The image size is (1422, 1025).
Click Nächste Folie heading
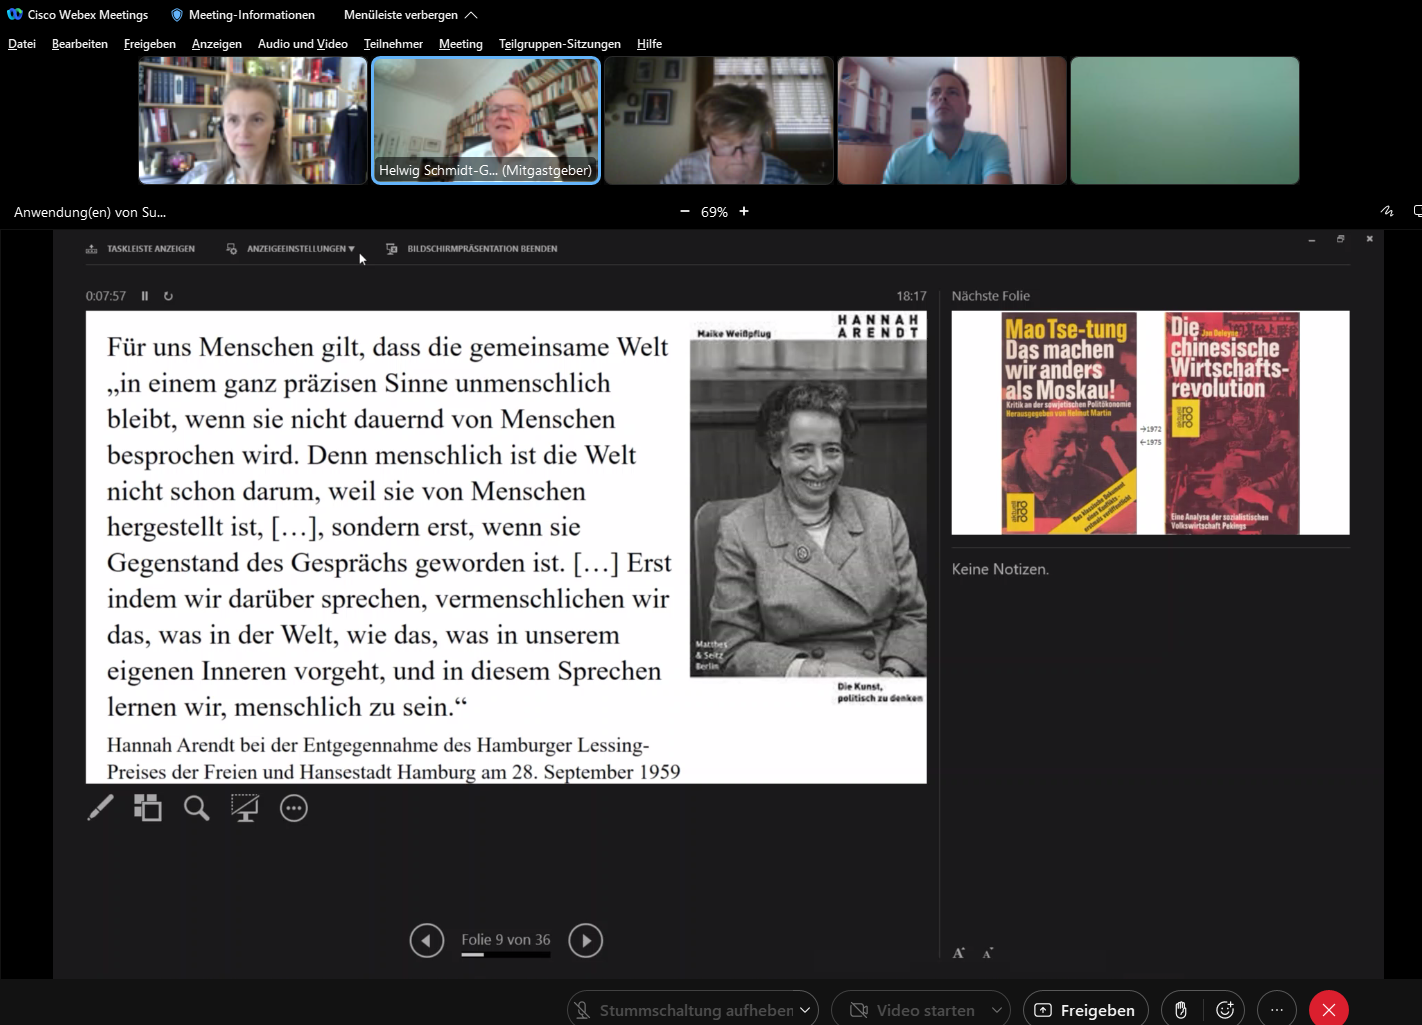coord(991,296)
